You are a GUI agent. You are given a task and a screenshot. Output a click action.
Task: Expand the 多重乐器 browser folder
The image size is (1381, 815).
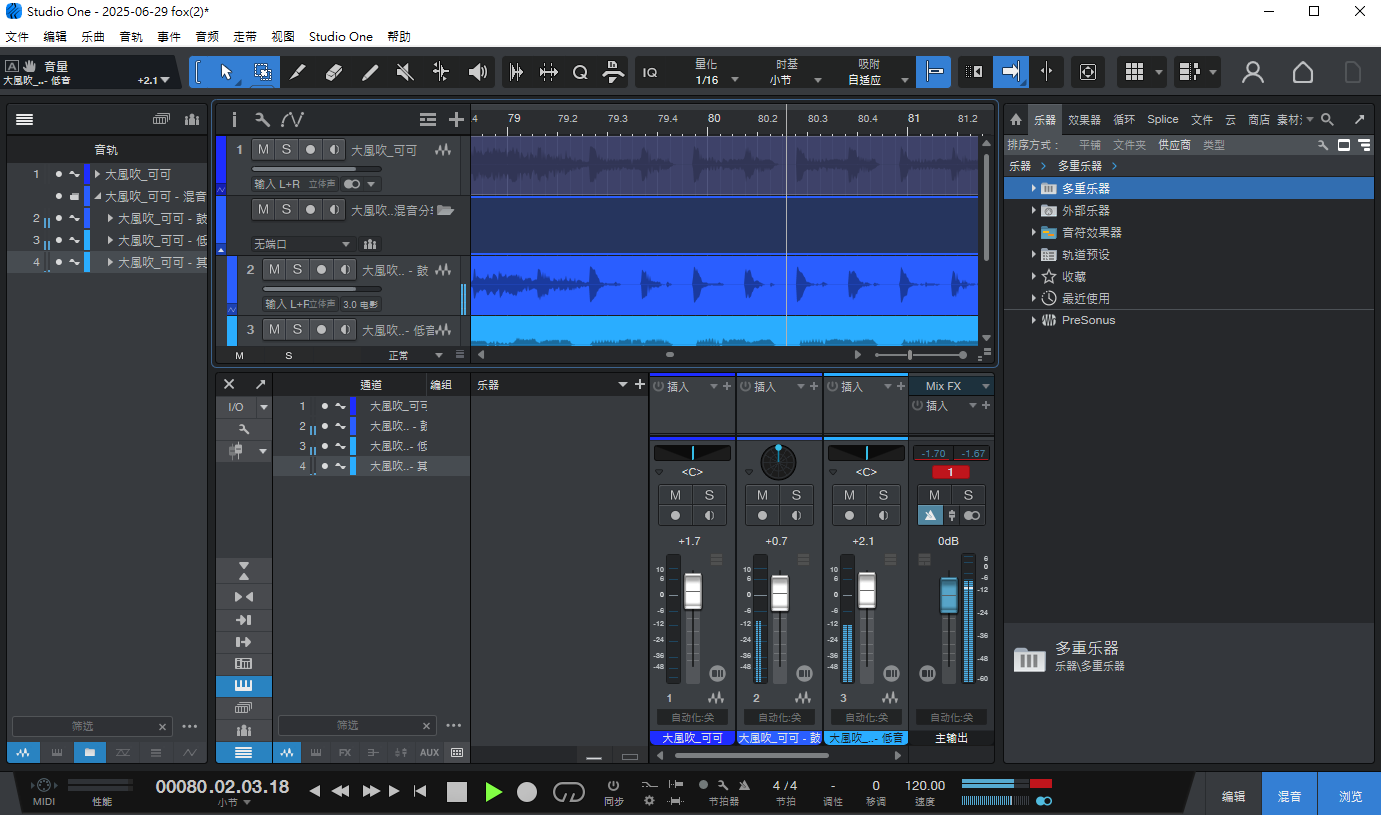tap(1034, 188)
